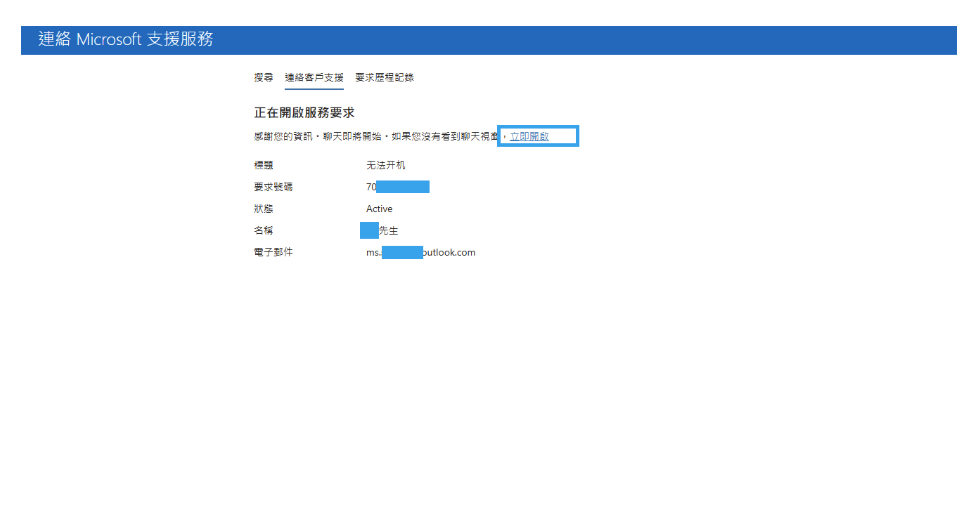Viewport: 975px width, 517px height.
Task: Click the Active status value
Action: [379, 208]
